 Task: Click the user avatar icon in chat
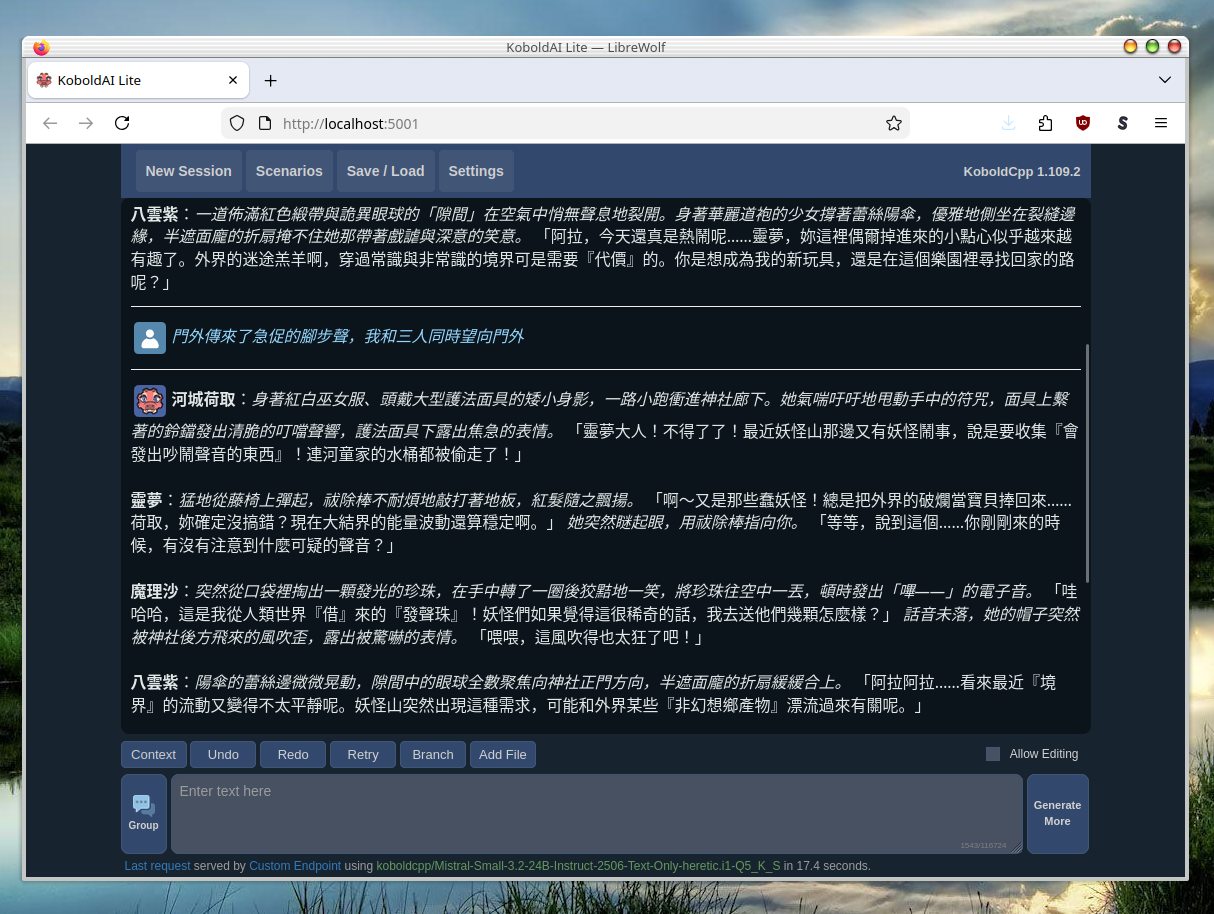[x=150, y=338]
